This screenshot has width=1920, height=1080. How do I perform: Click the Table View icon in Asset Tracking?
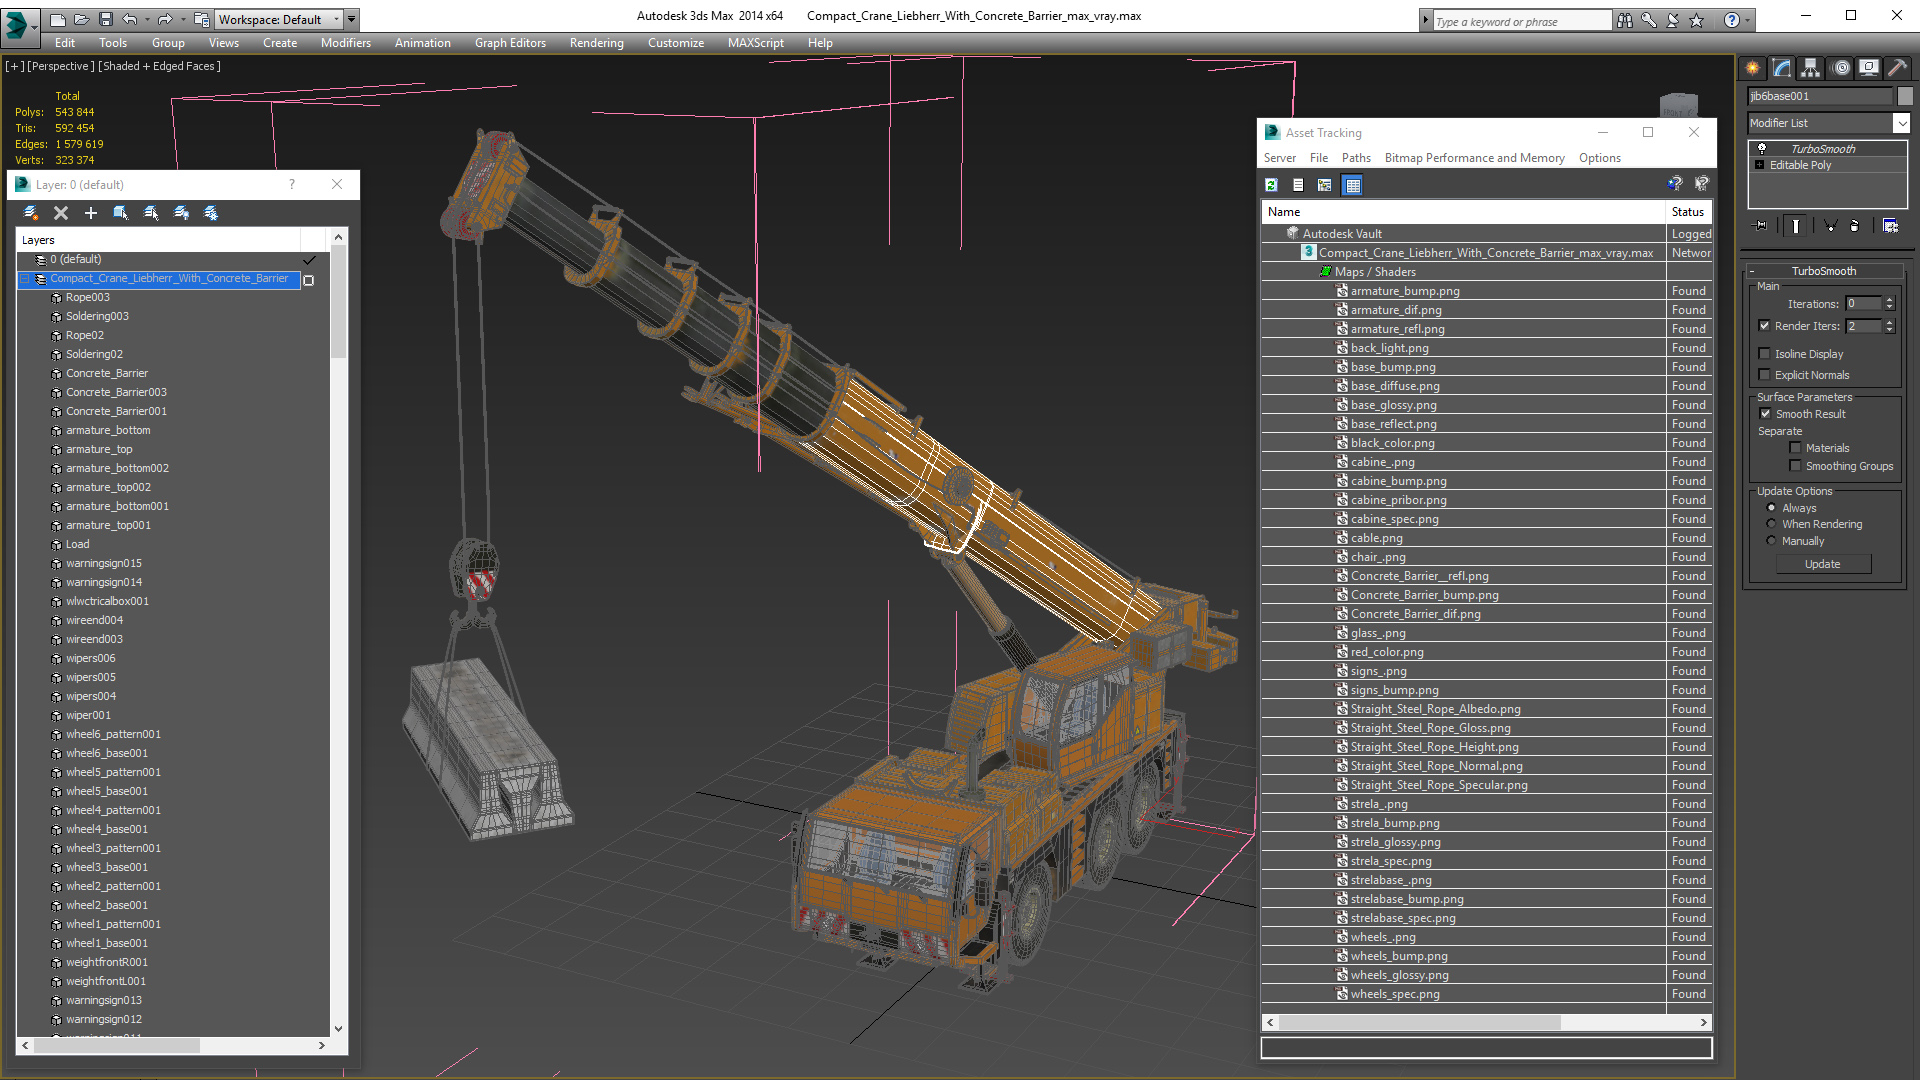pos(1352,185)
